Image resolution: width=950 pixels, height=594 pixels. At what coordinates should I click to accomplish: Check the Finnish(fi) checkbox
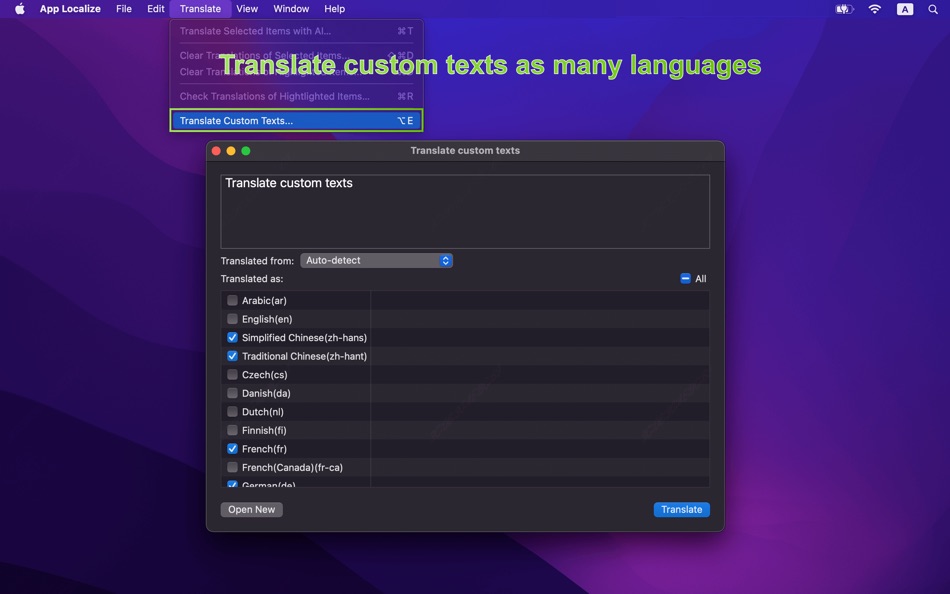[232, 430]
